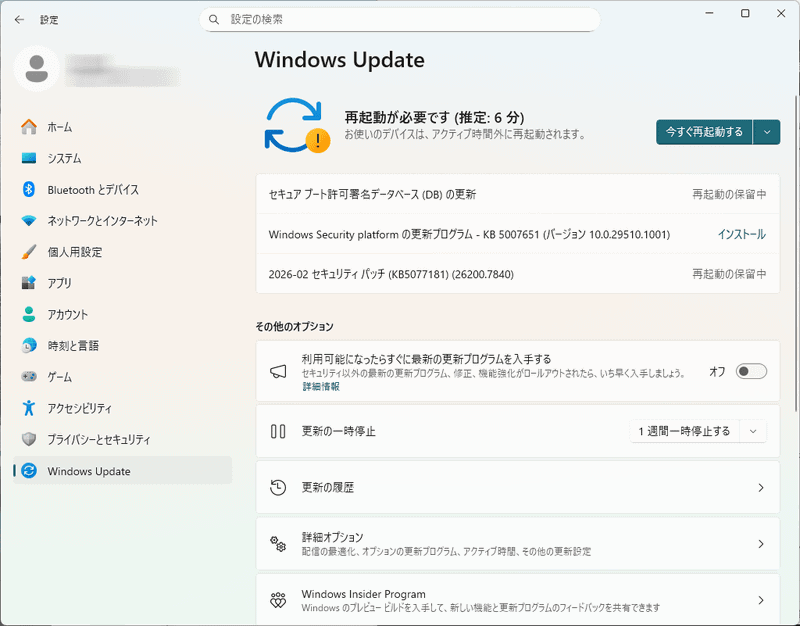
Task: Click the アプリ icon in sidebar
Action: pos(29,283)
